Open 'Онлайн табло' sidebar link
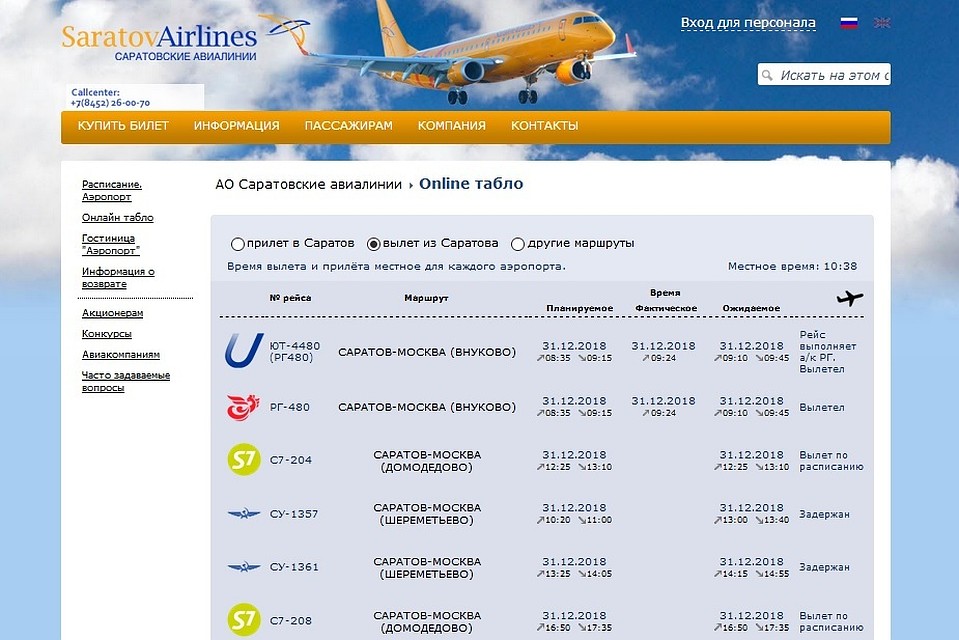The height and width of the screenshot is (640, 959). click(117, 218)
